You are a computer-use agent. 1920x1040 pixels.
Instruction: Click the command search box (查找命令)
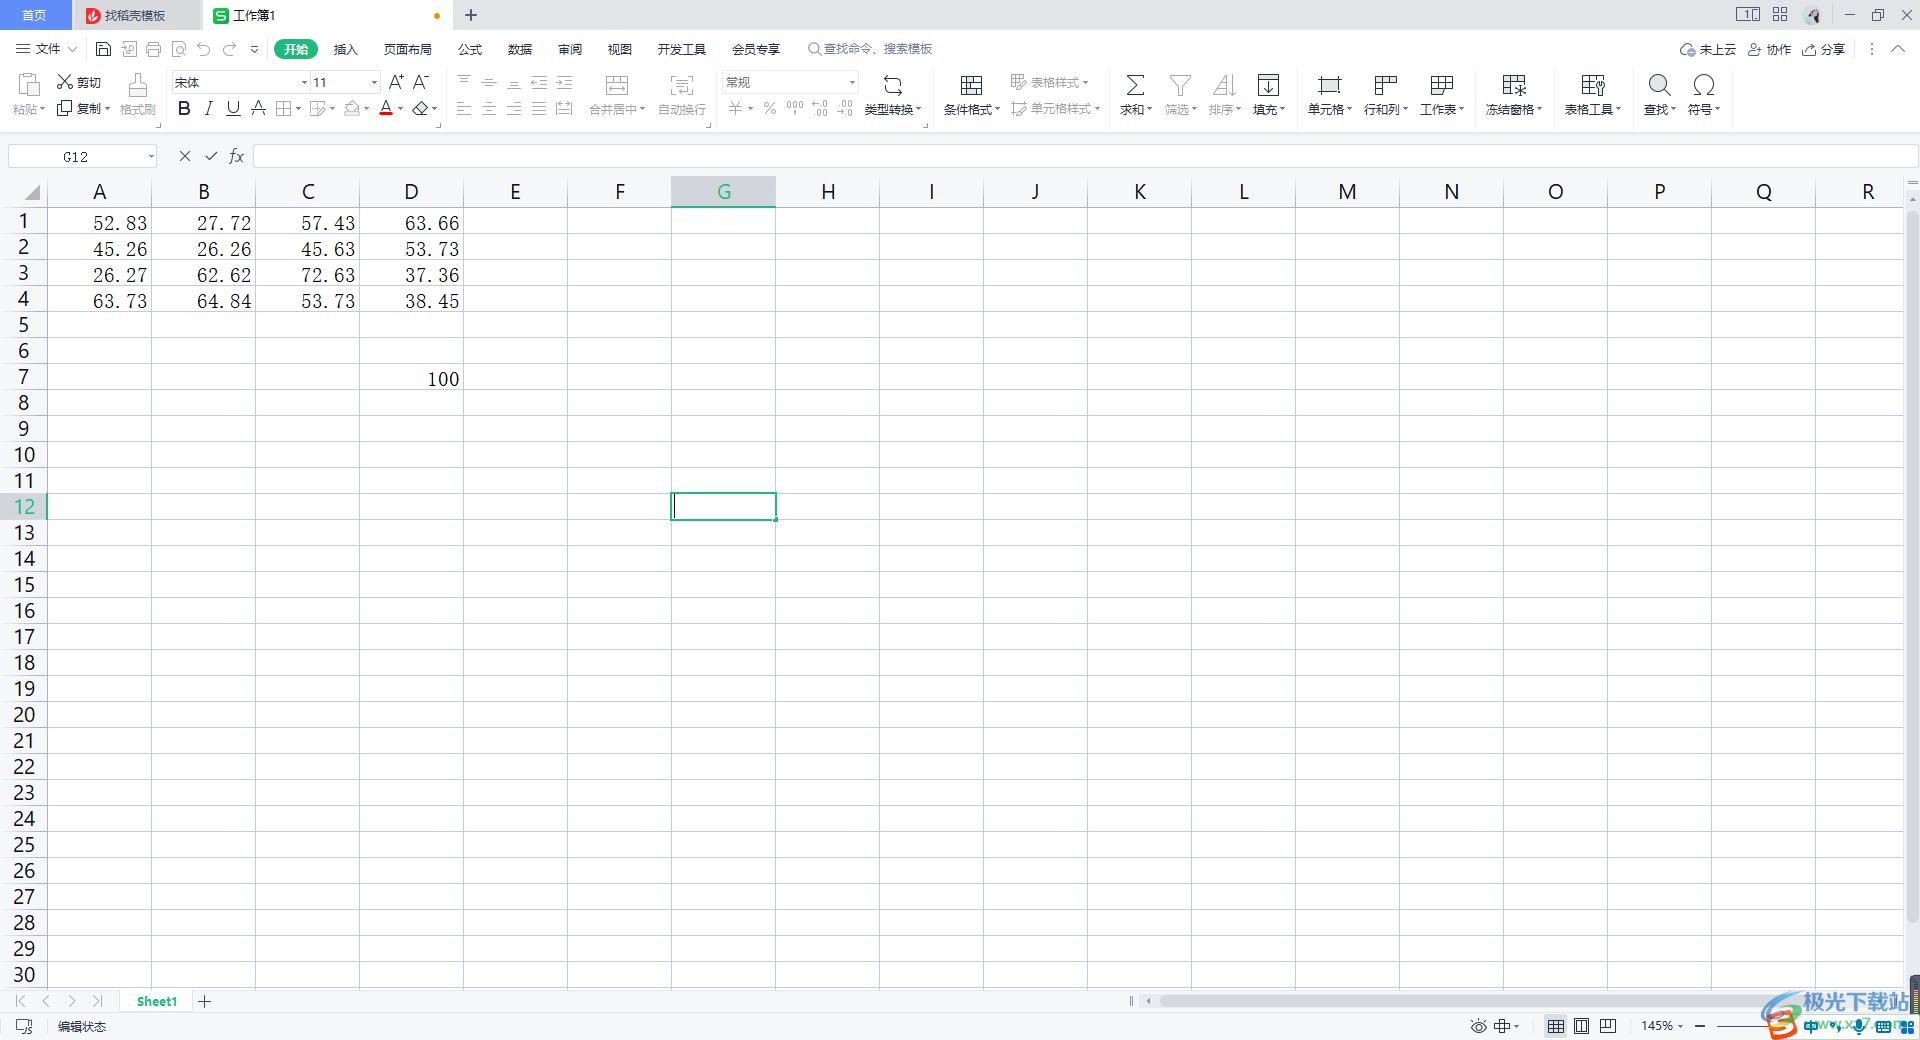[x=870, y=49]
